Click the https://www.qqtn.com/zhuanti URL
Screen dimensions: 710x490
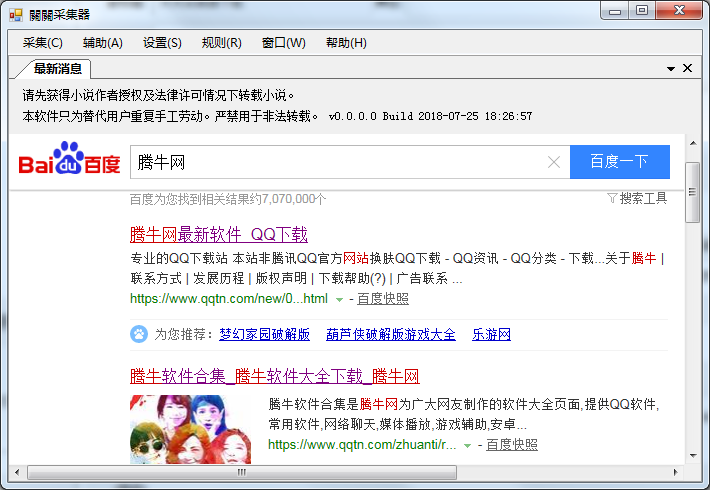362,445
